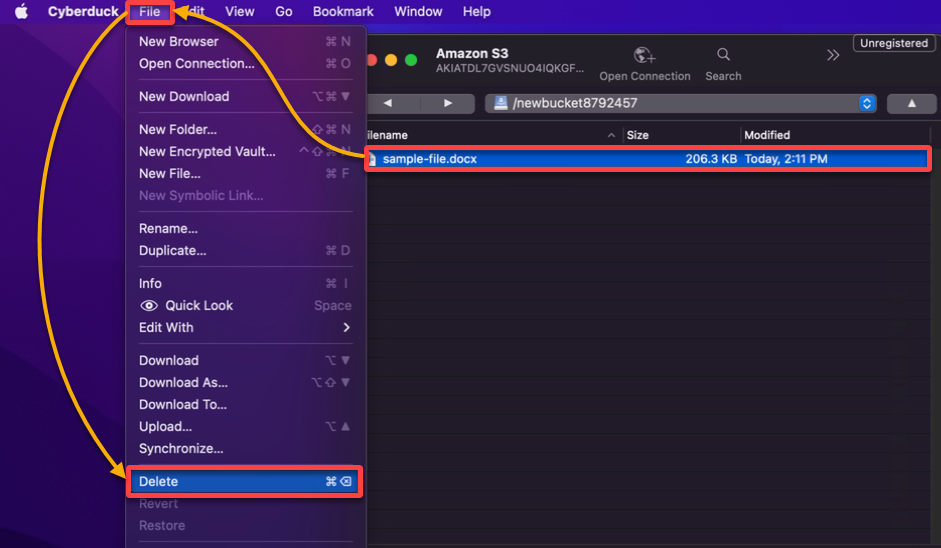Screen dimensions: 941x548
Task: Go back with the left arrow button
Action: click(388, 103)
